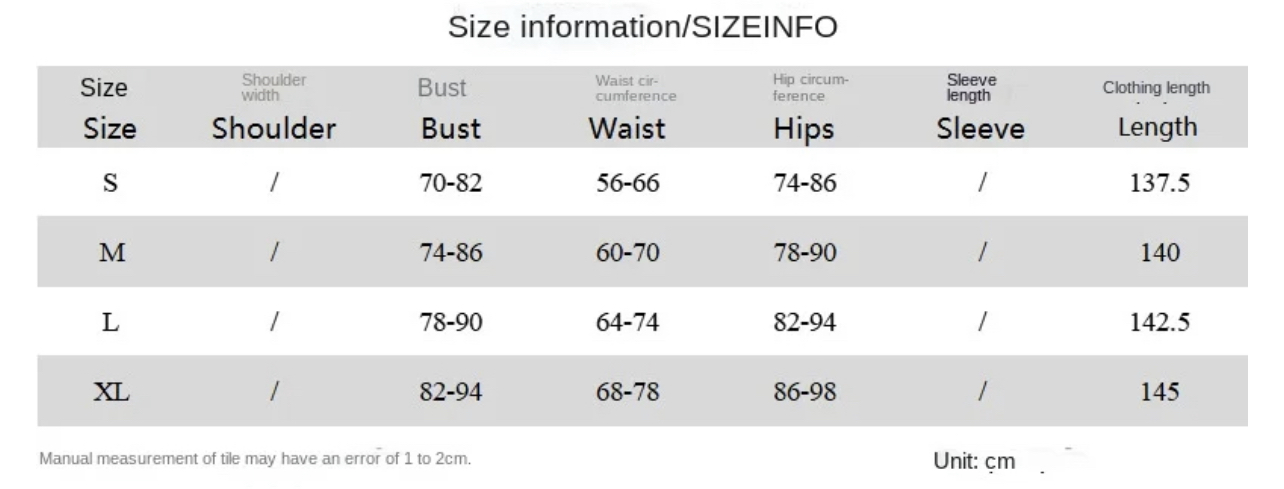This screenshot has height=489, width=1284.
Task: Click the 137.5 length value
Action: coord(1159,184)
